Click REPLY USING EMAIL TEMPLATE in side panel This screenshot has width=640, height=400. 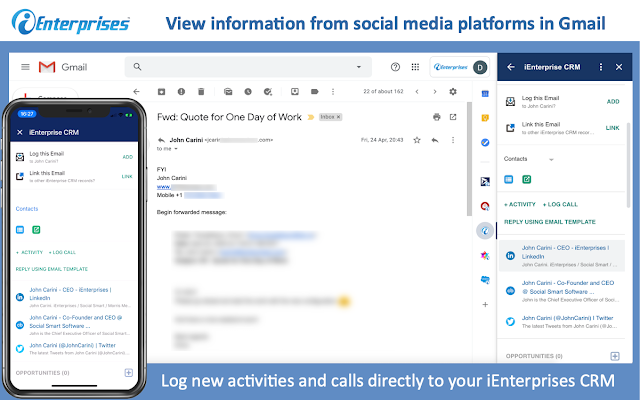pyautogui.click(x=550, y=222)
